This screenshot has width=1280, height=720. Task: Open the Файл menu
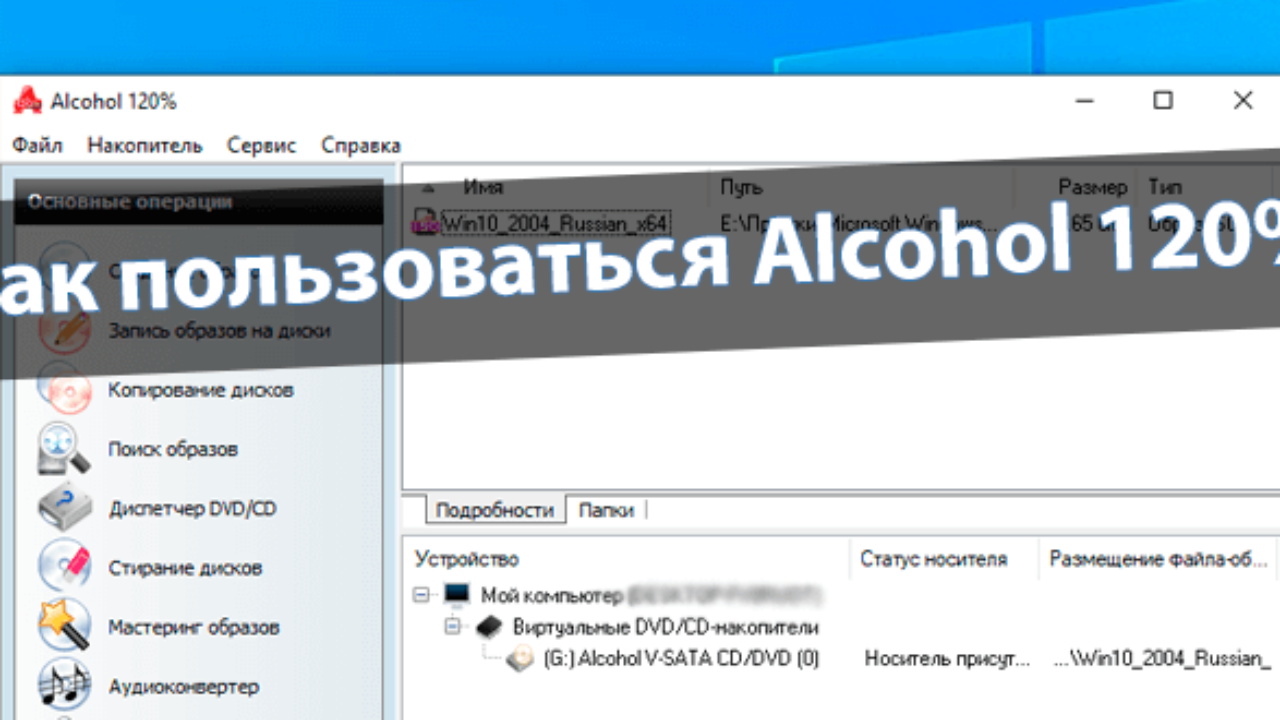[x=37, y=145]
